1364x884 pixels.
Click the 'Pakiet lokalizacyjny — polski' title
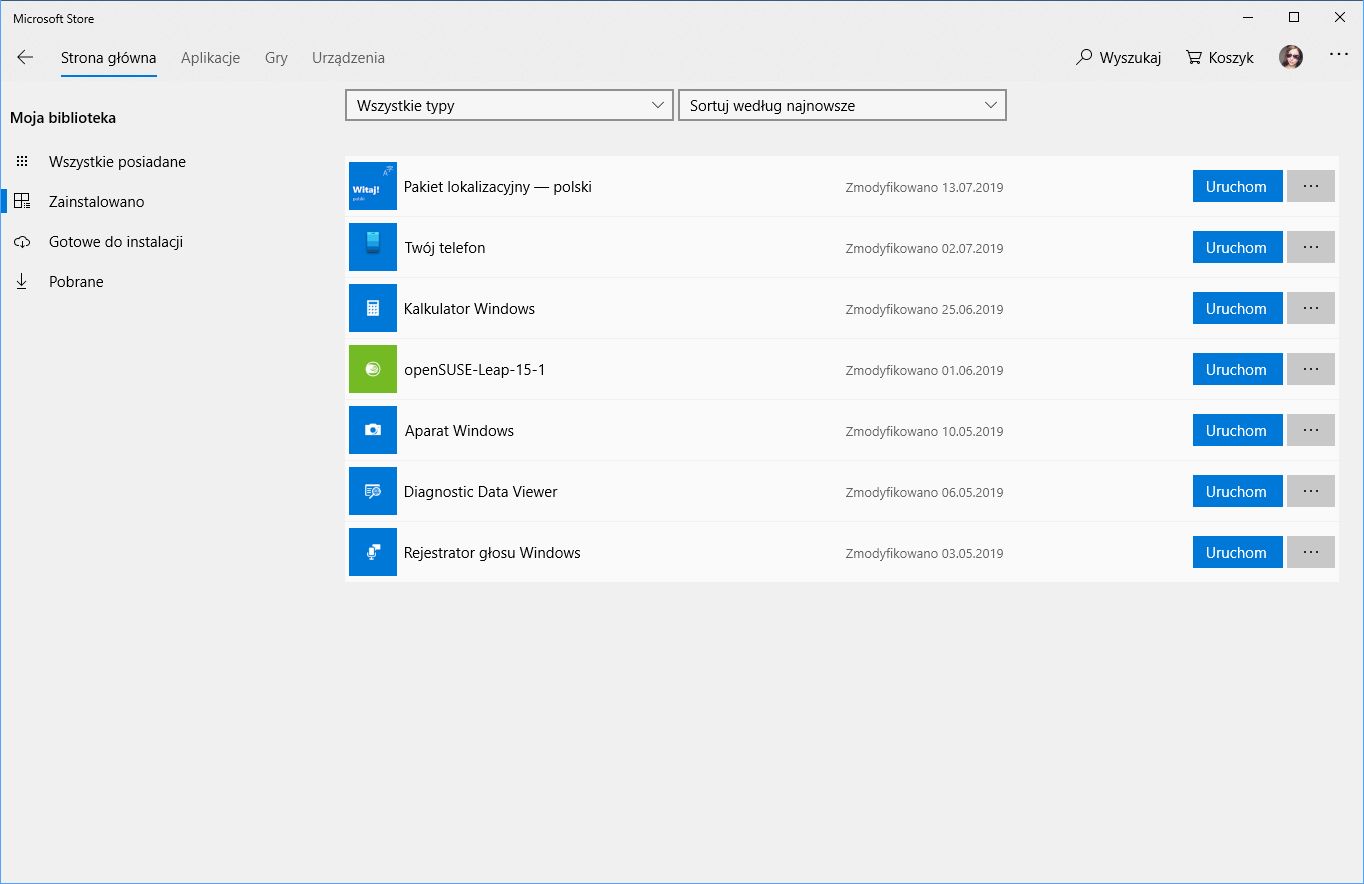(x=498, y=187)
